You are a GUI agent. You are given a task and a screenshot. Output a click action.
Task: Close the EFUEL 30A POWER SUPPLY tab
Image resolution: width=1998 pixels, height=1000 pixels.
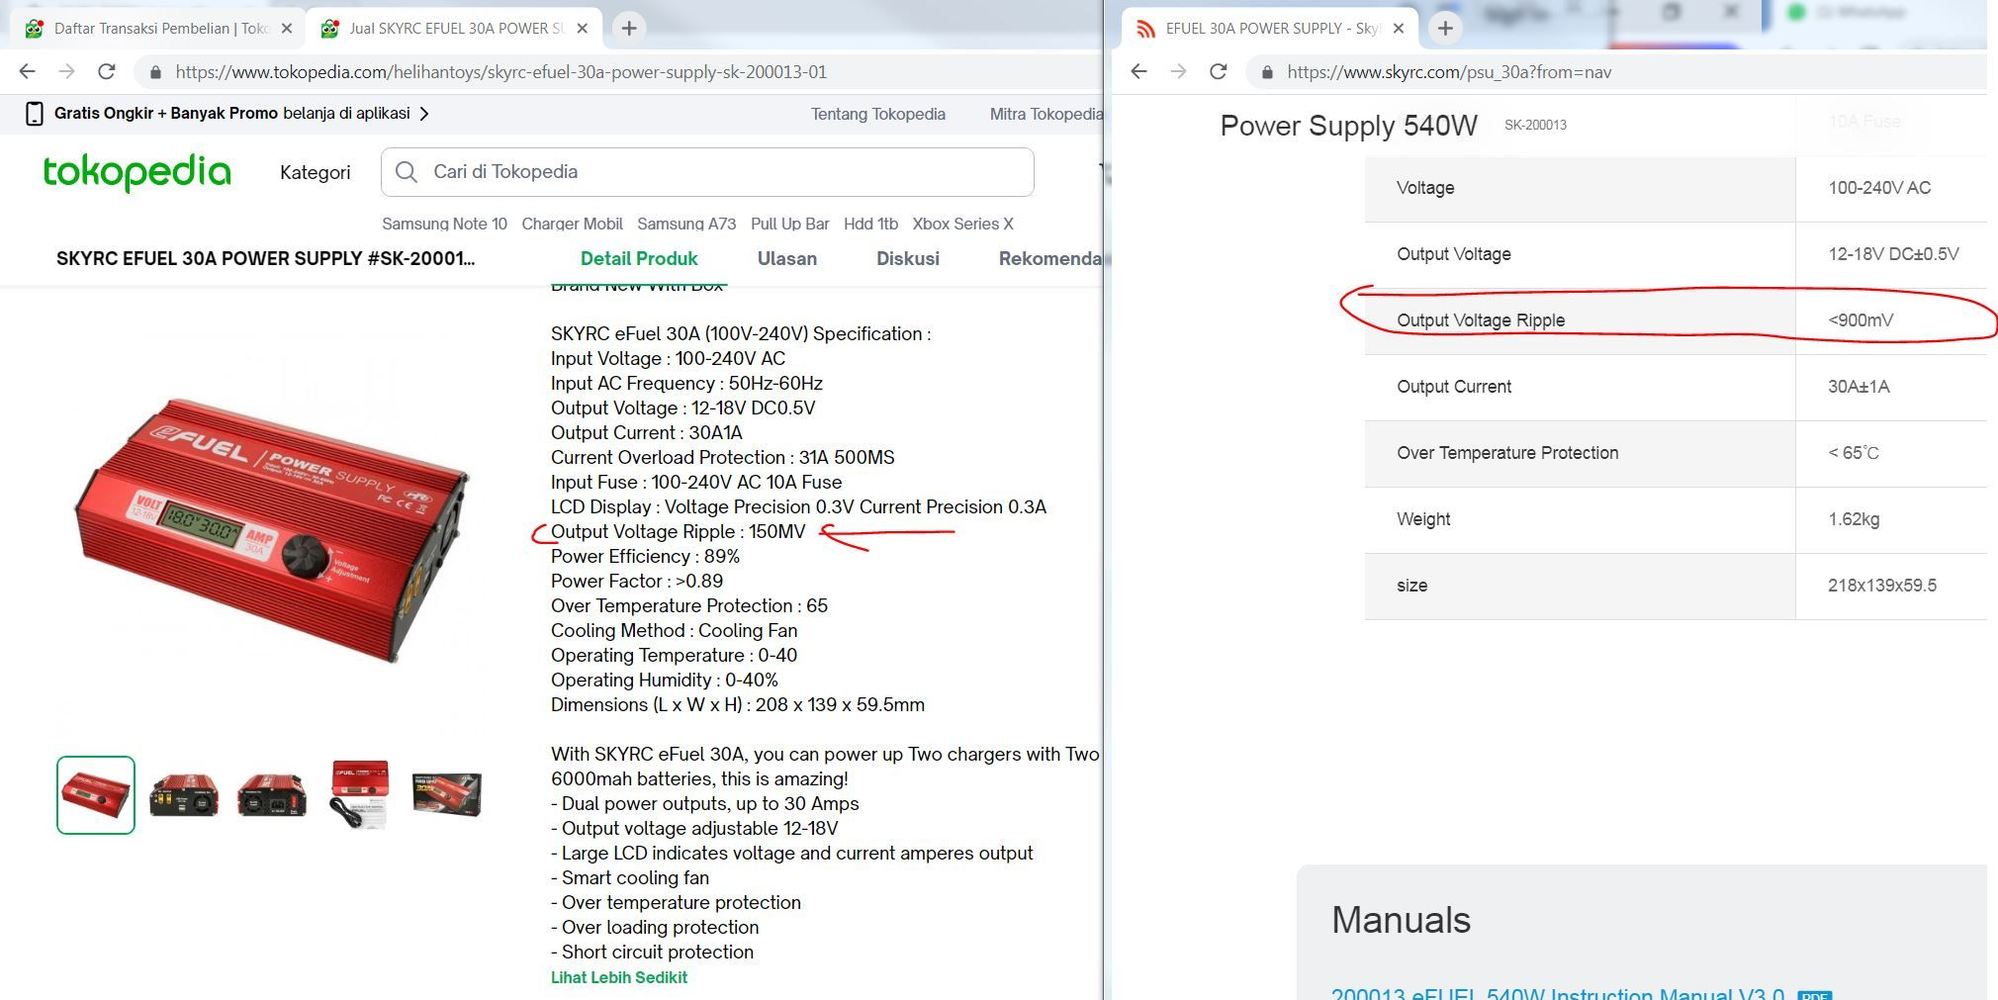[x=1398, y=28]
